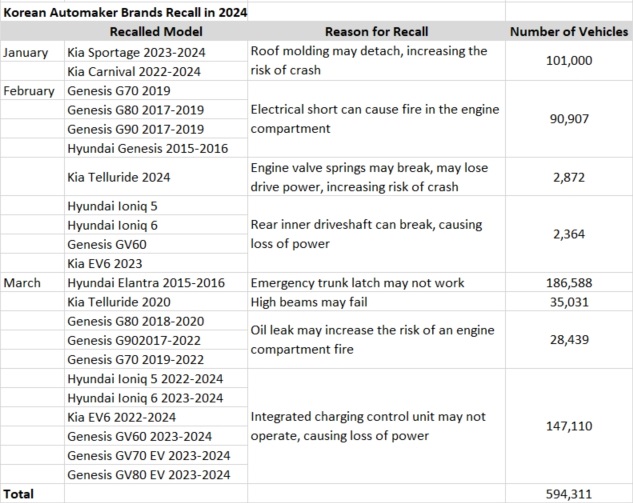Click the 'Number of Vehicles' header cell
633x503 pixels.
568,32
